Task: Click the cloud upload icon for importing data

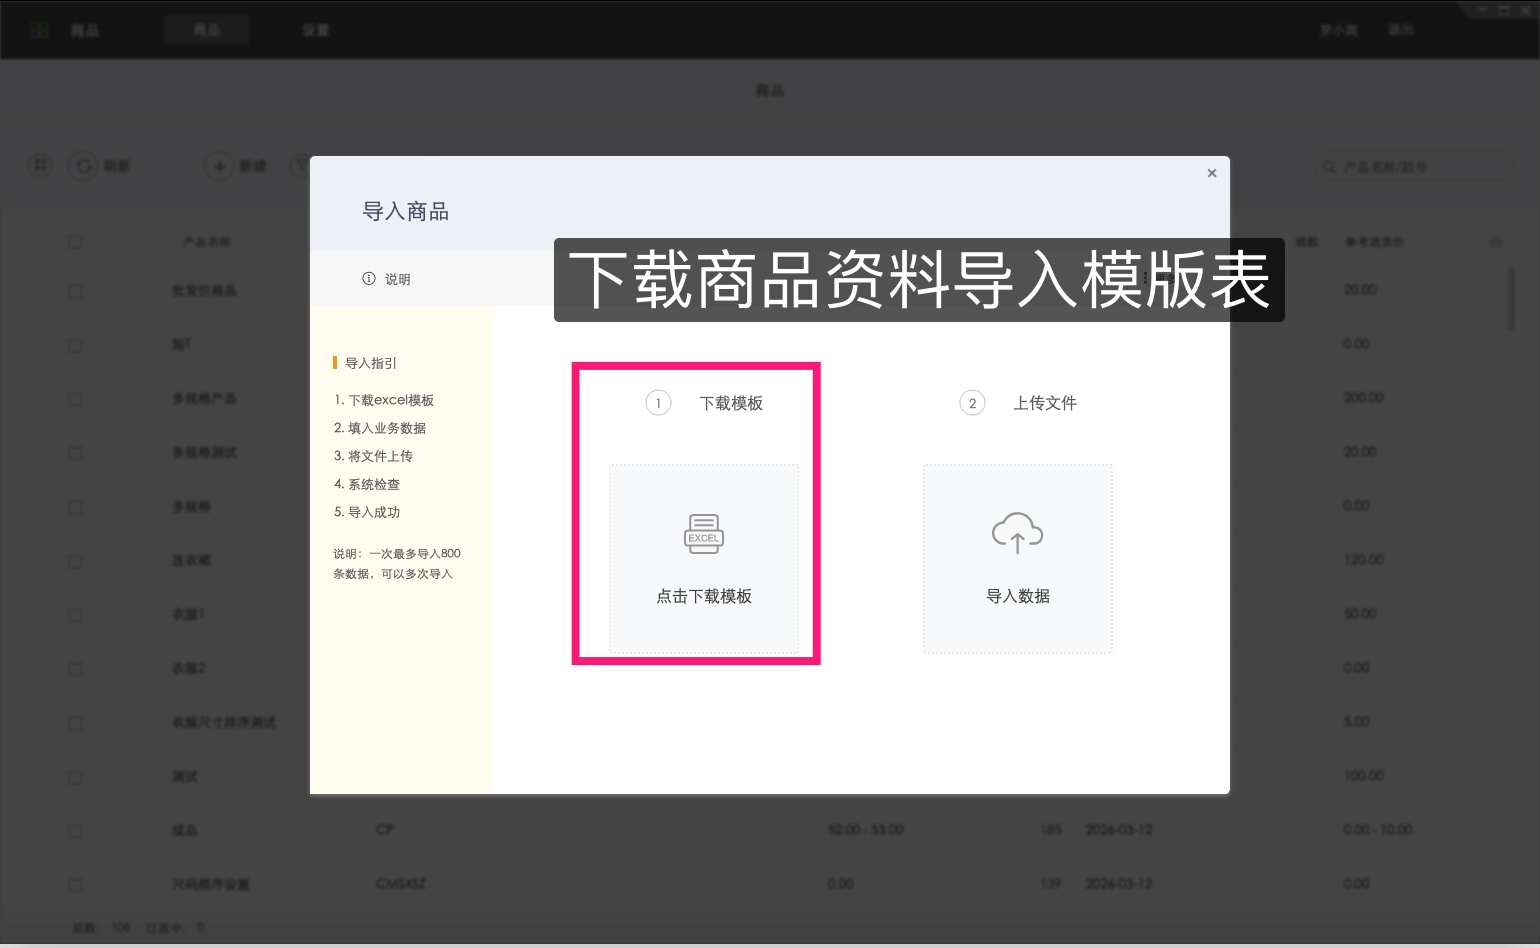Action: coord(1017,534)
